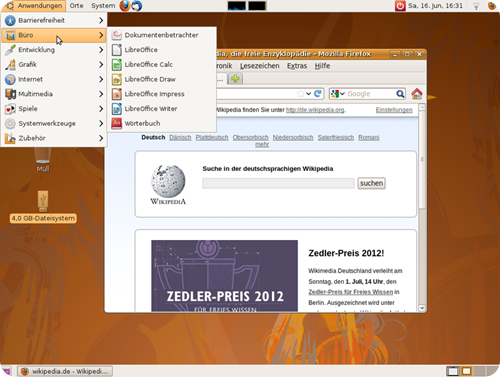Click the suchen button
The width and height of the screenshot is (500, 377).
click(372, 183)
